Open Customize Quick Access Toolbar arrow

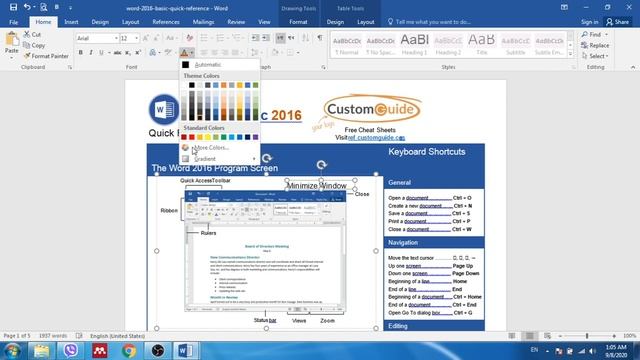click(x=70, y=7)
